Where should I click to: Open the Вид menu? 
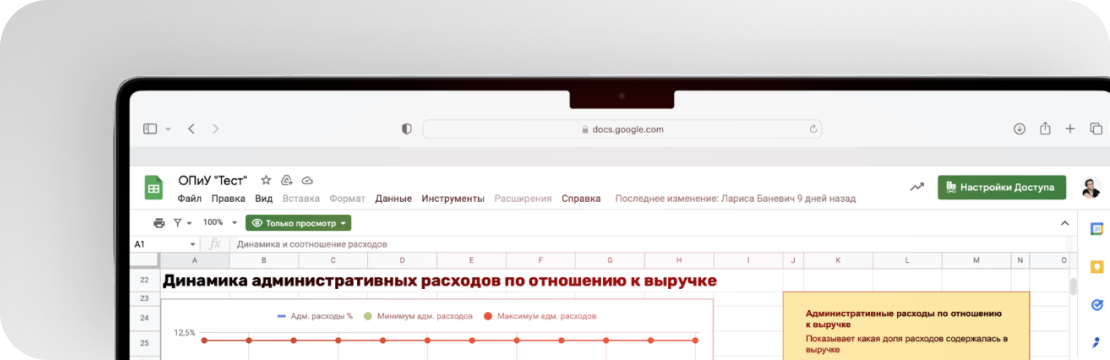click(263, 199)
